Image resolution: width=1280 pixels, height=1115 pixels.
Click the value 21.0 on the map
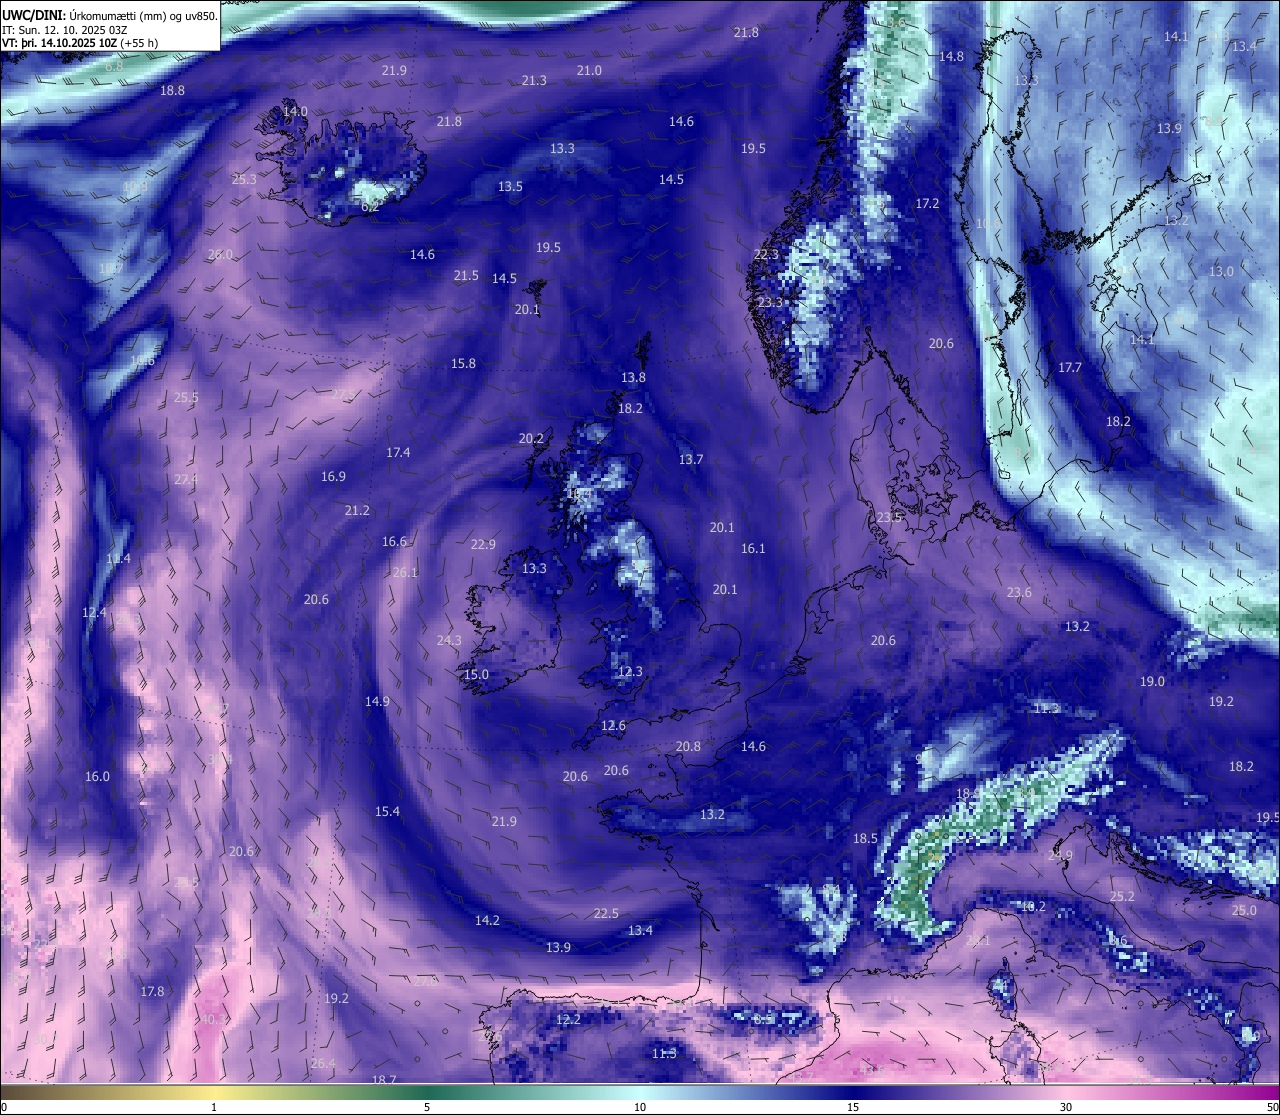[589, 70]
